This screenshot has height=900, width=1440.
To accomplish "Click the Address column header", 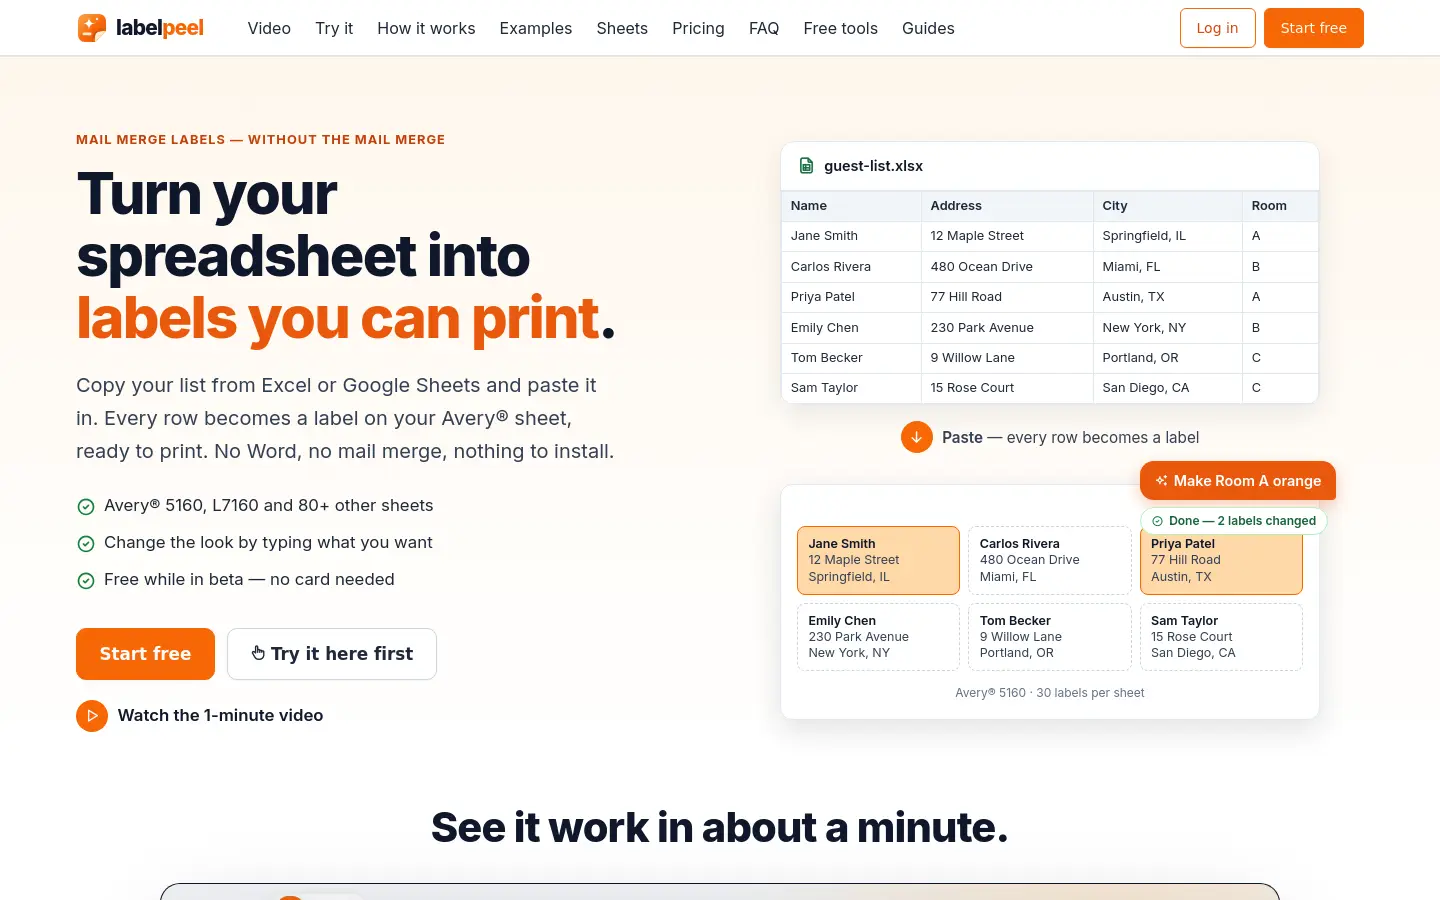I will tap(1007, 206).
